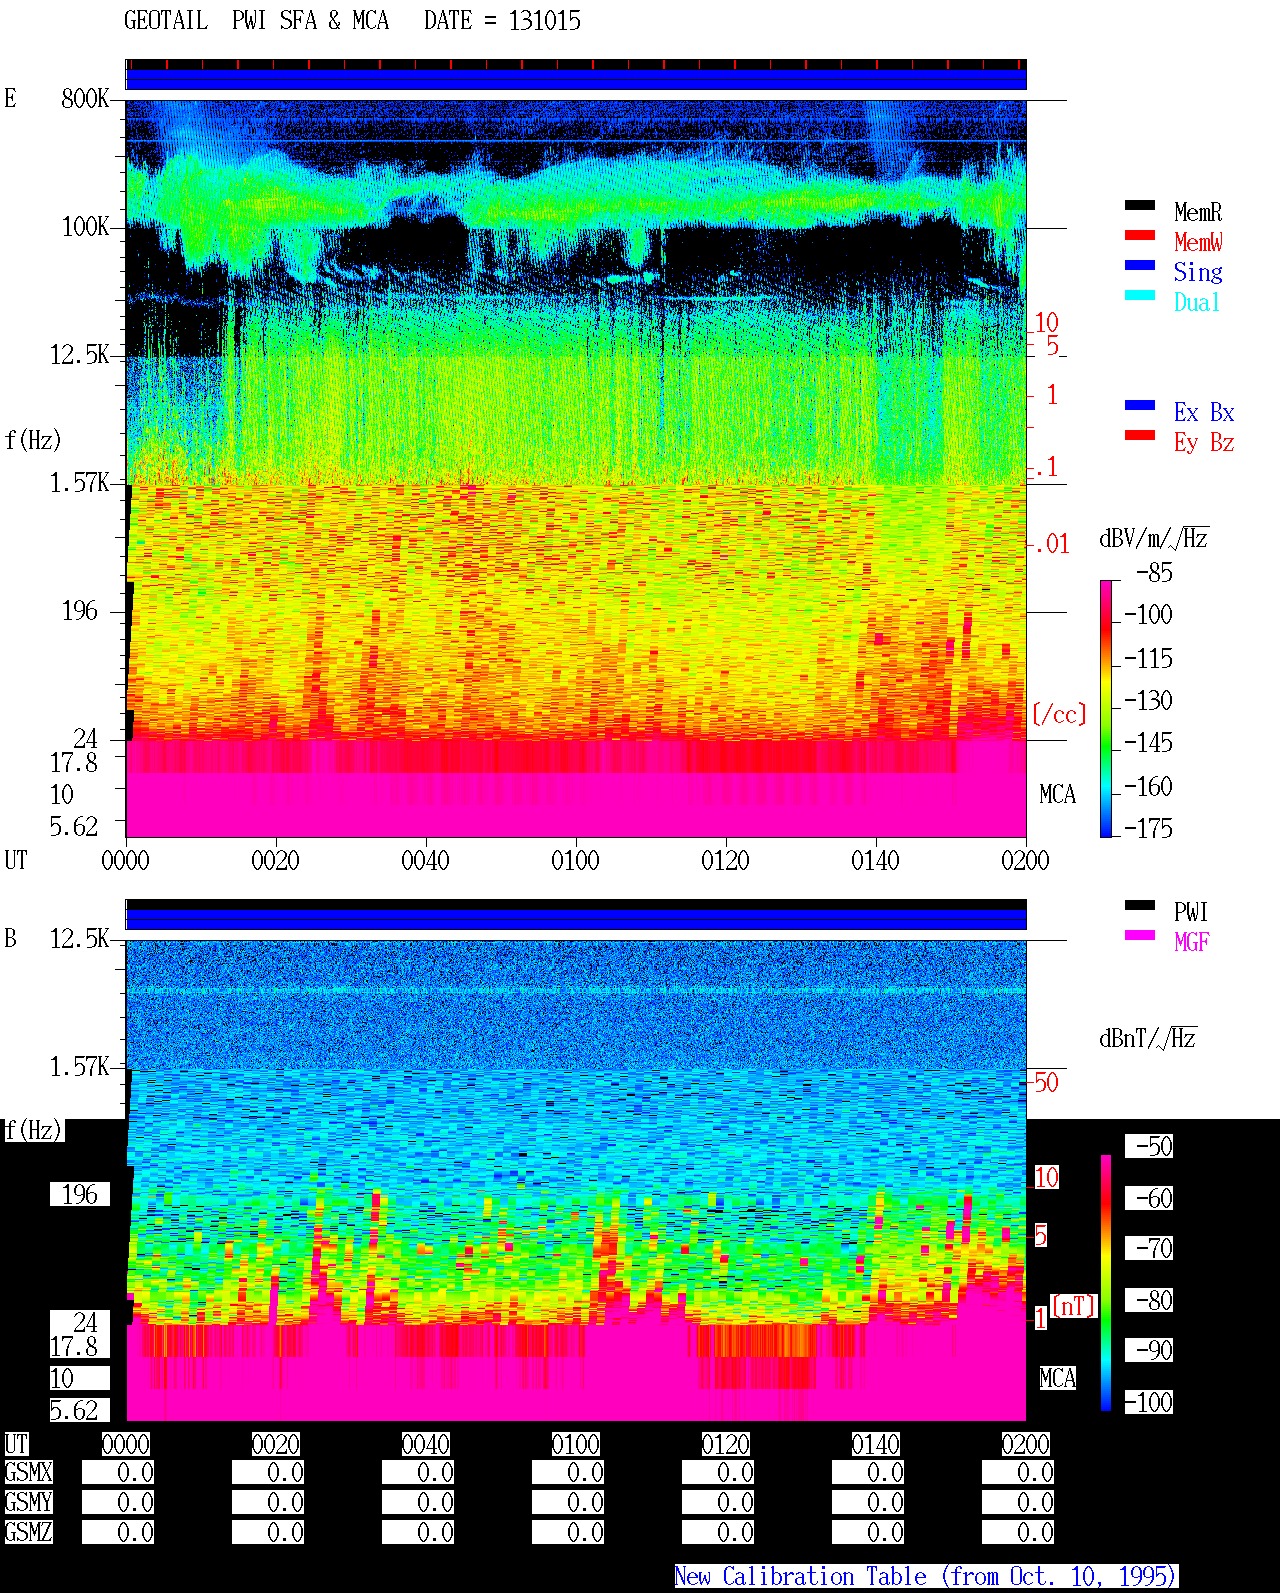Click the 0020 entry in the bottom UT table row

(276, 1445)
